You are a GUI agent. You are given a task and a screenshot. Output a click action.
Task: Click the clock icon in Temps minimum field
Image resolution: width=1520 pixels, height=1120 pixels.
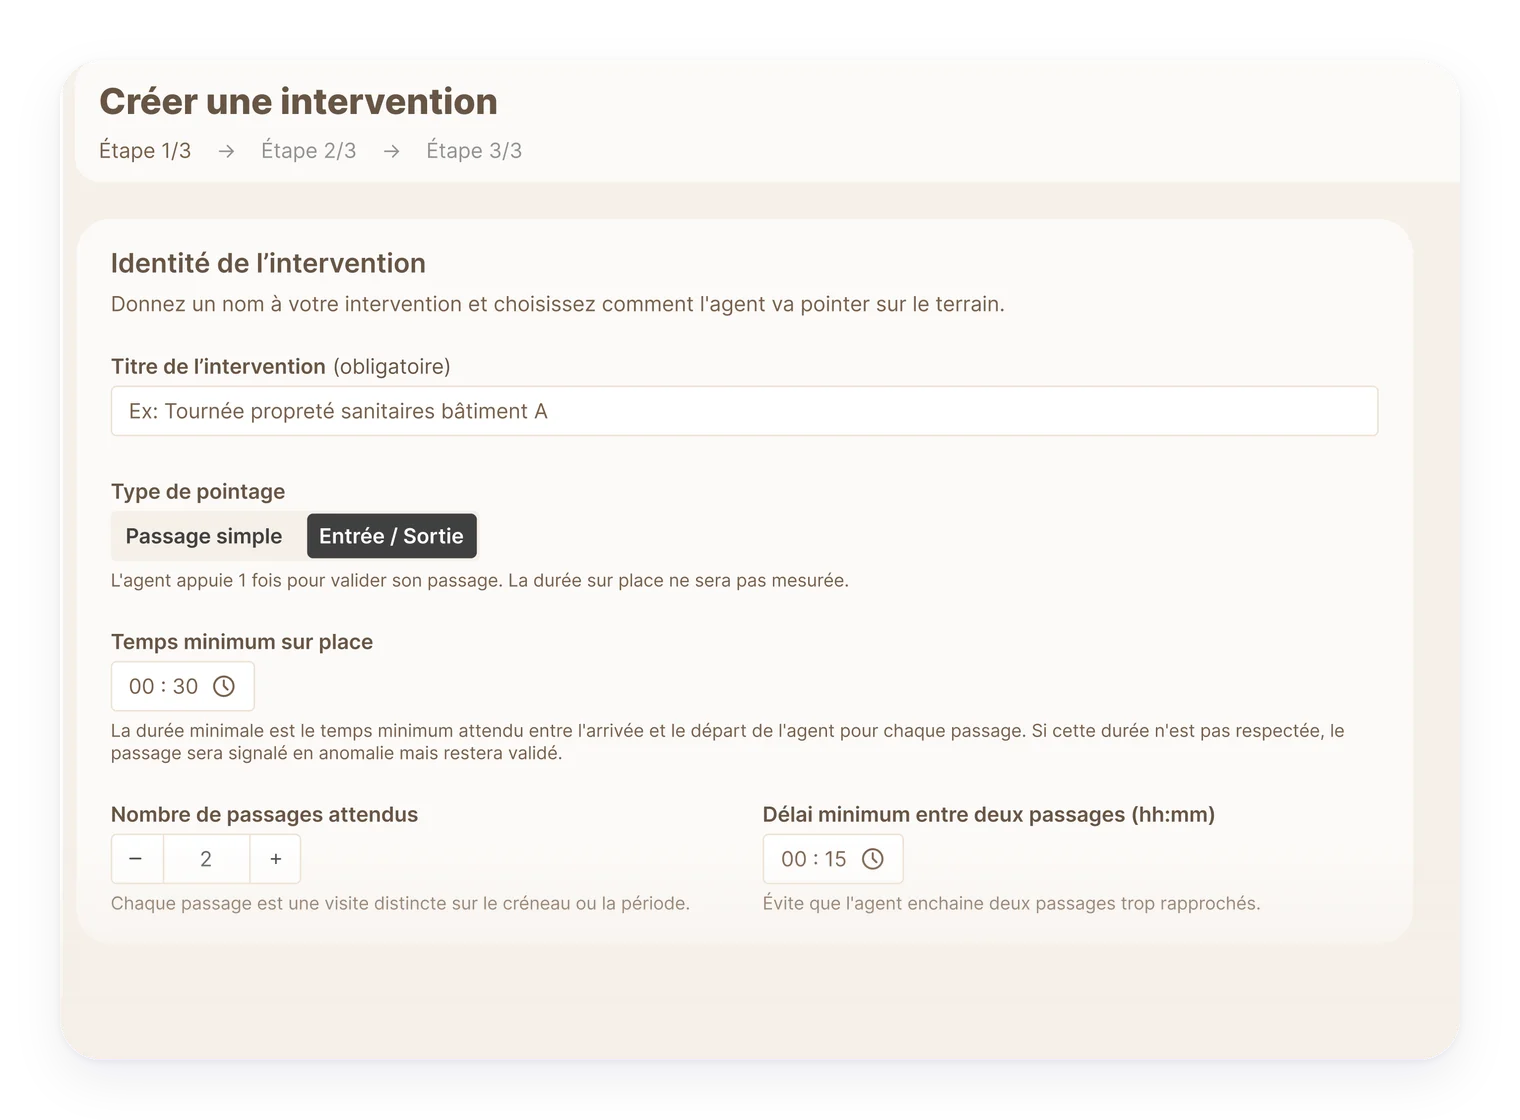tap(224, 686)
